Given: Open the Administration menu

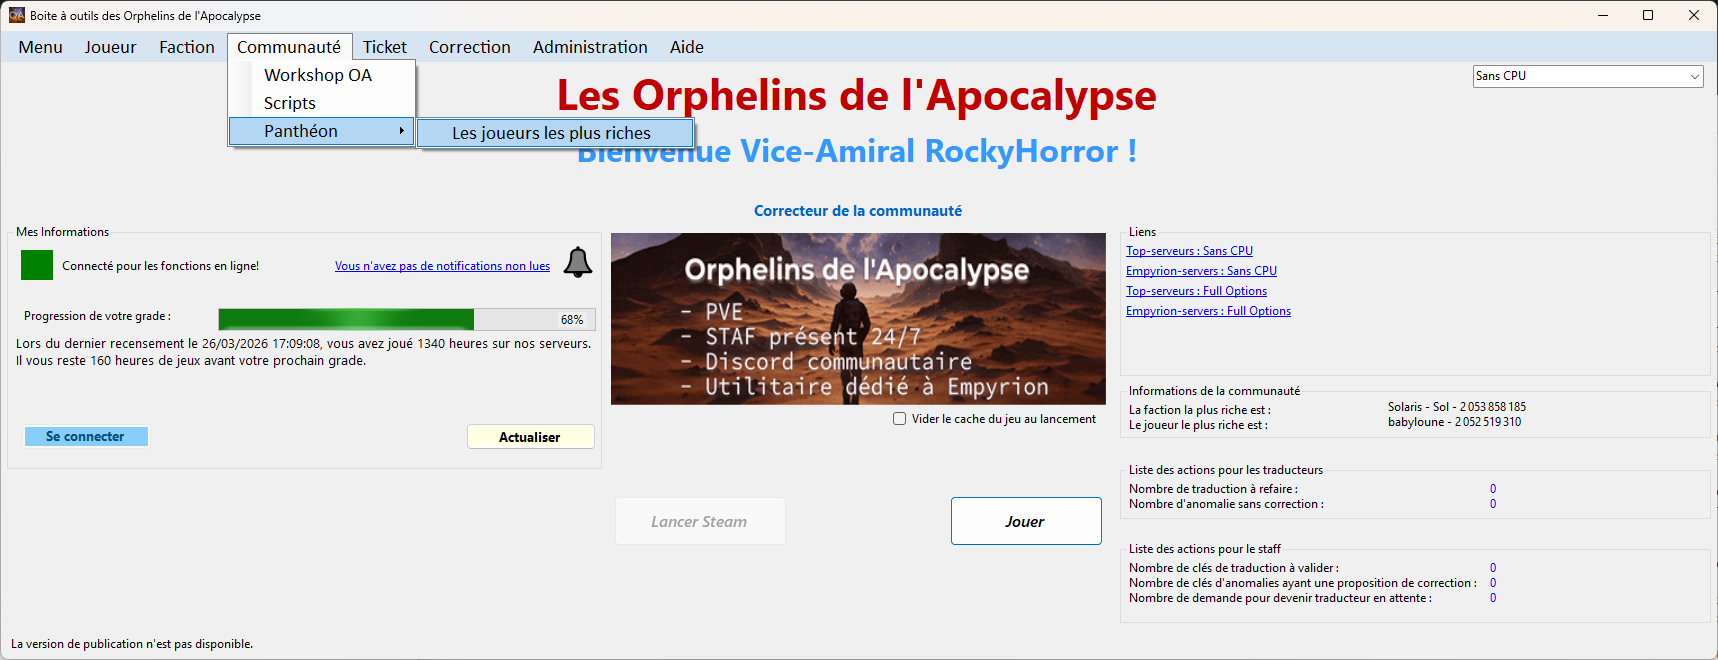Looking at the screenshot, I should point(590,47).
